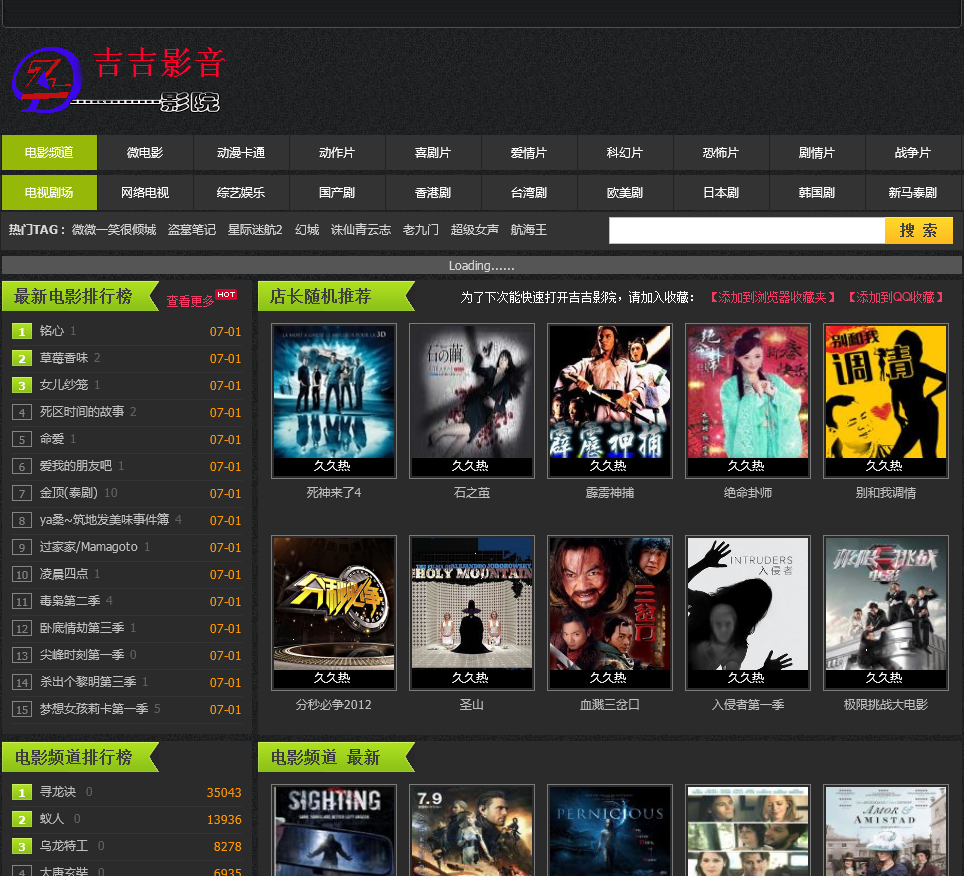Open the Amor & Amistad movie poster
This screenshot has width=964, height=876.
(x=886, y=830)
